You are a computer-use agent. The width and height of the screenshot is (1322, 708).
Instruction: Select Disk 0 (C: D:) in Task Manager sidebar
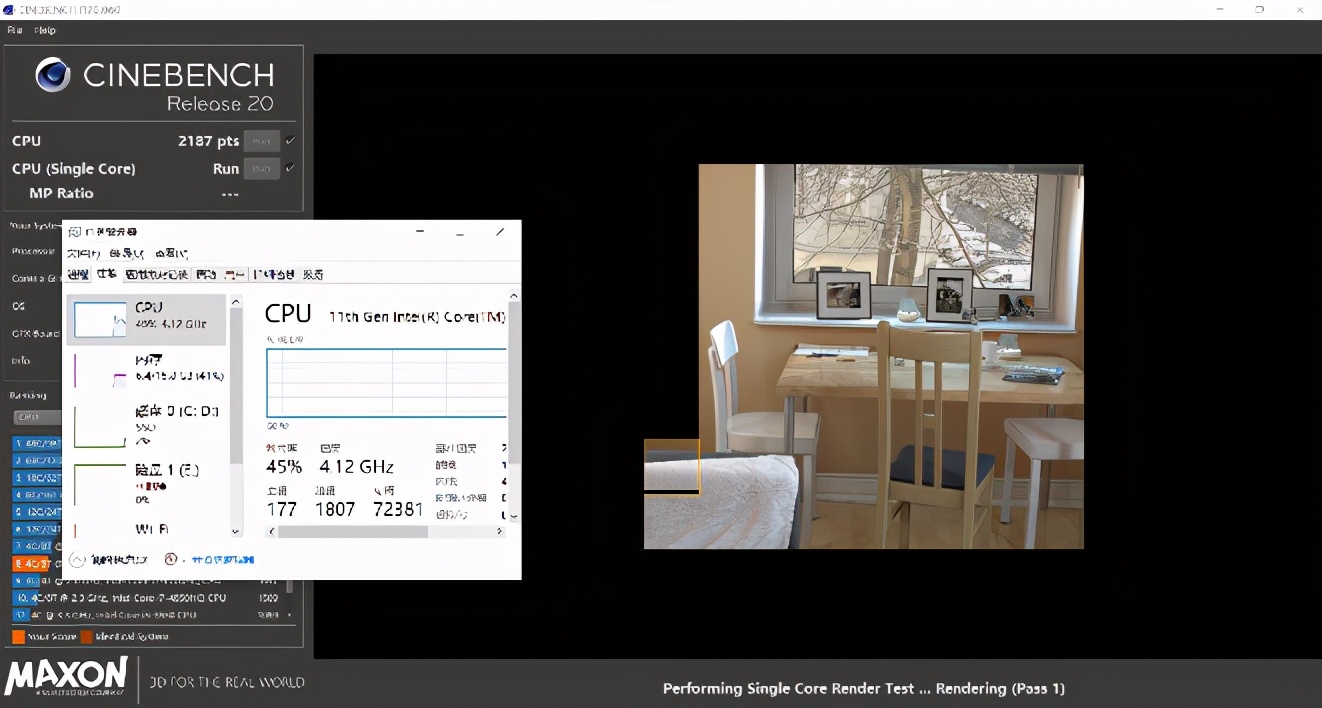point(147,425)
